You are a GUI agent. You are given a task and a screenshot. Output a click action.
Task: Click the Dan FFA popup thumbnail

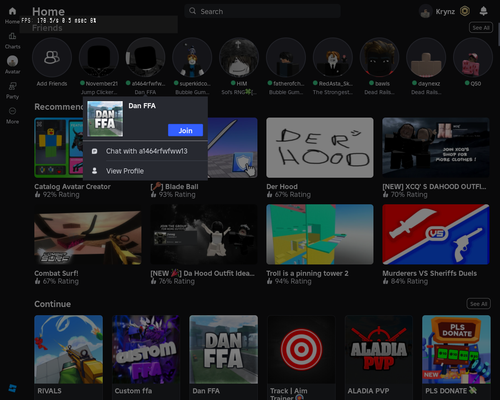pyautogui.click(x=105, y=119)
